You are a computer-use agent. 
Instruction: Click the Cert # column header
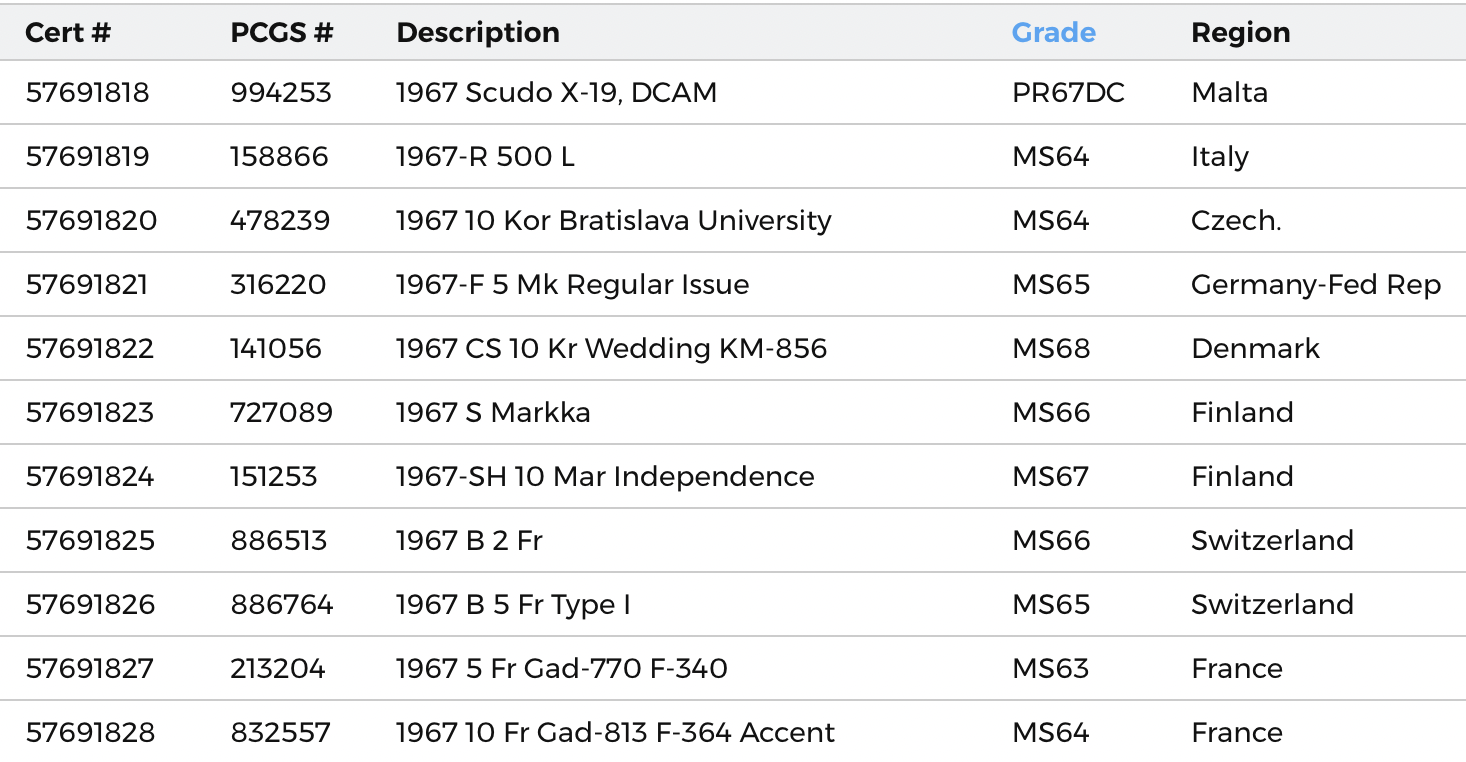coord(67,32)
